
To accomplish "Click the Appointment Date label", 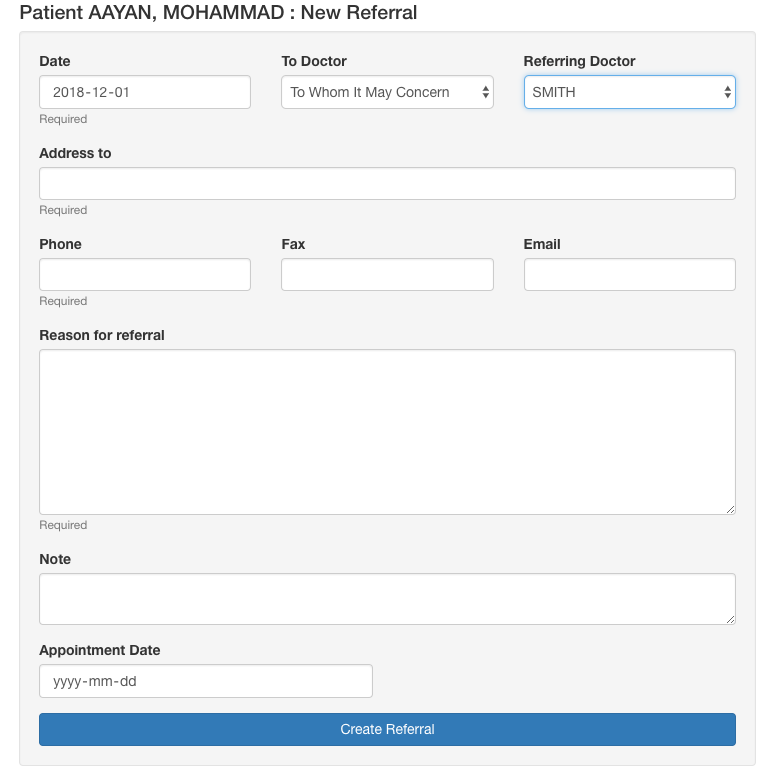I will coord(100,650).
